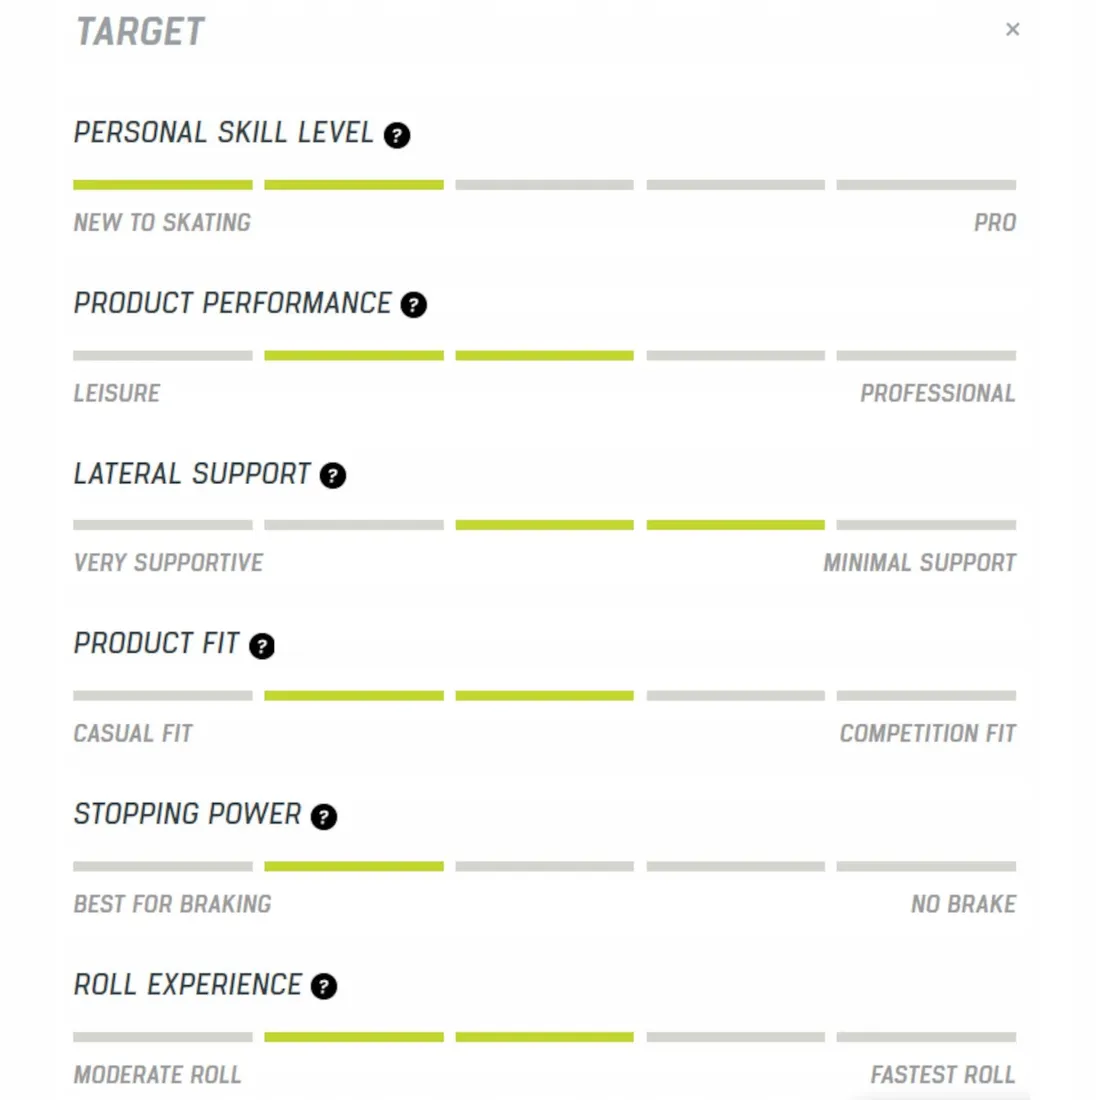Click fourth segment of Lateral Support bar
The height and width of the screenshot is (1100, 1100).
click(x=735, y=525)
